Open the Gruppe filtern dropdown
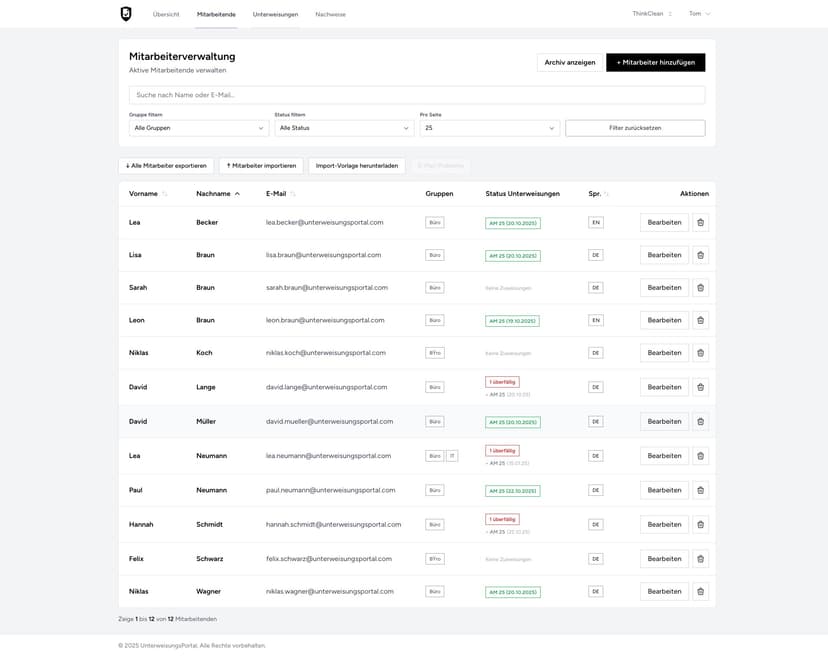 [198, 128]
